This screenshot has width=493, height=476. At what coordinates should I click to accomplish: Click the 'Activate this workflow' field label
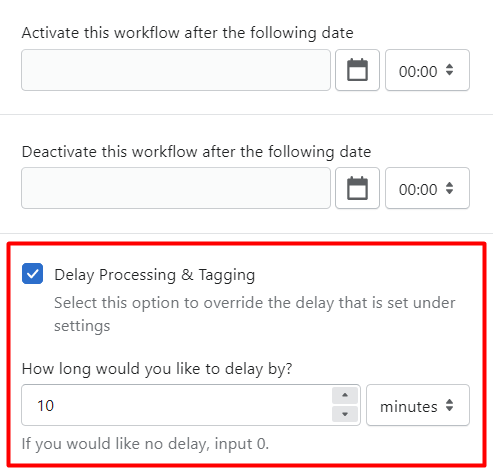pos(188,33)
